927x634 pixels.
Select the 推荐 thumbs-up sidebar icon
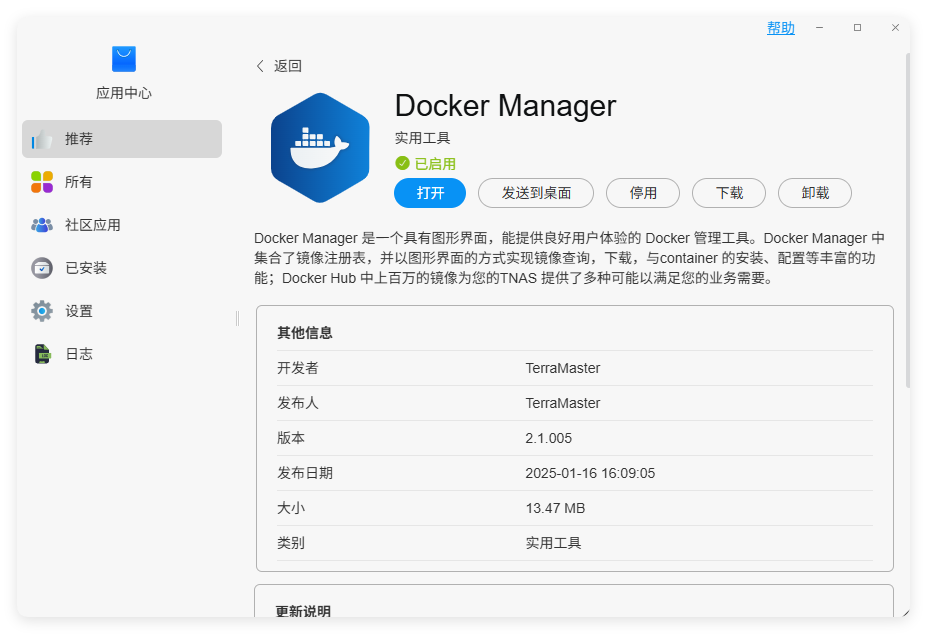[x=42, y=138]
